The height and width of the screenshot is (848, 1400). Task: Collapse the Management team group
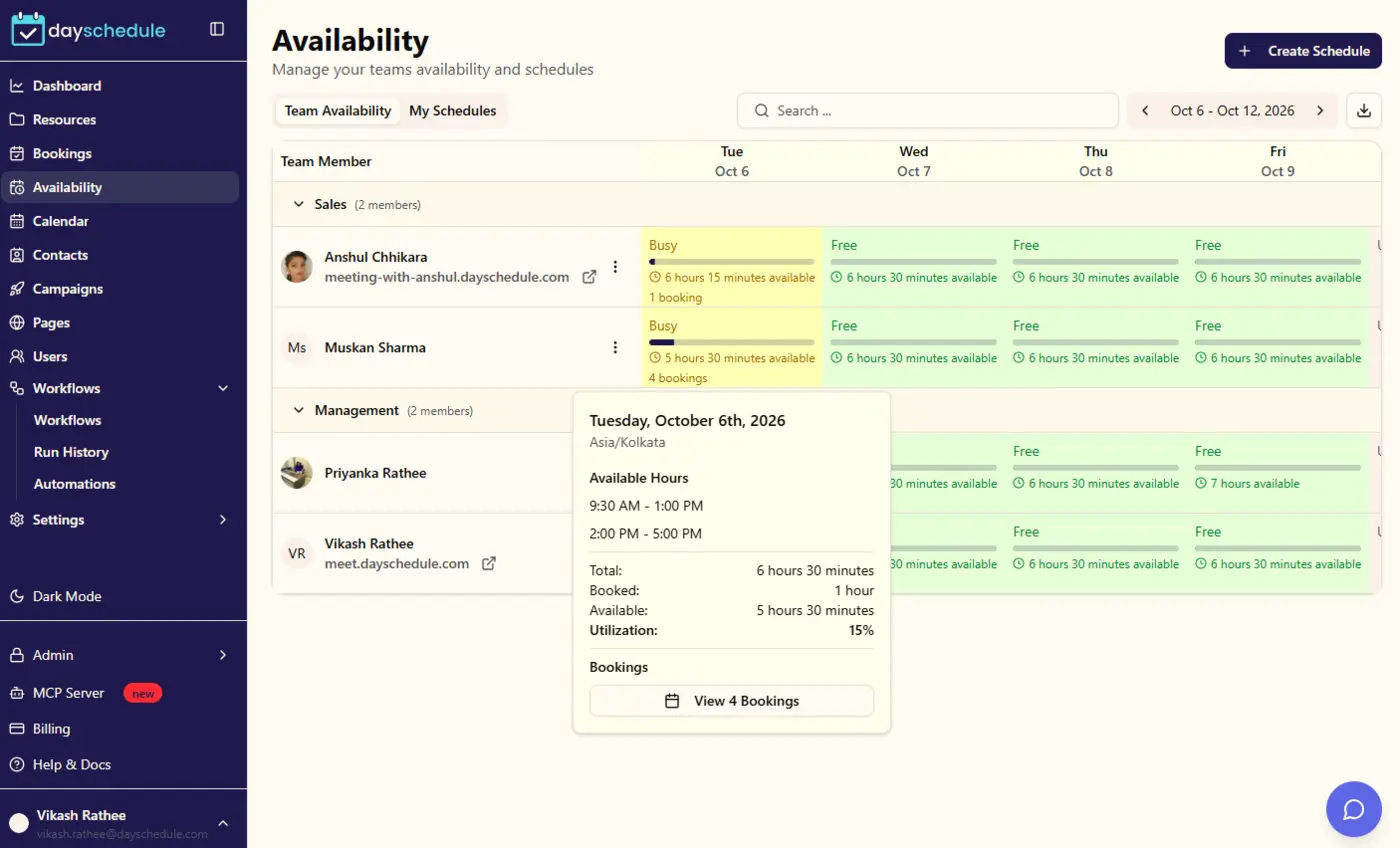point(298,410)
